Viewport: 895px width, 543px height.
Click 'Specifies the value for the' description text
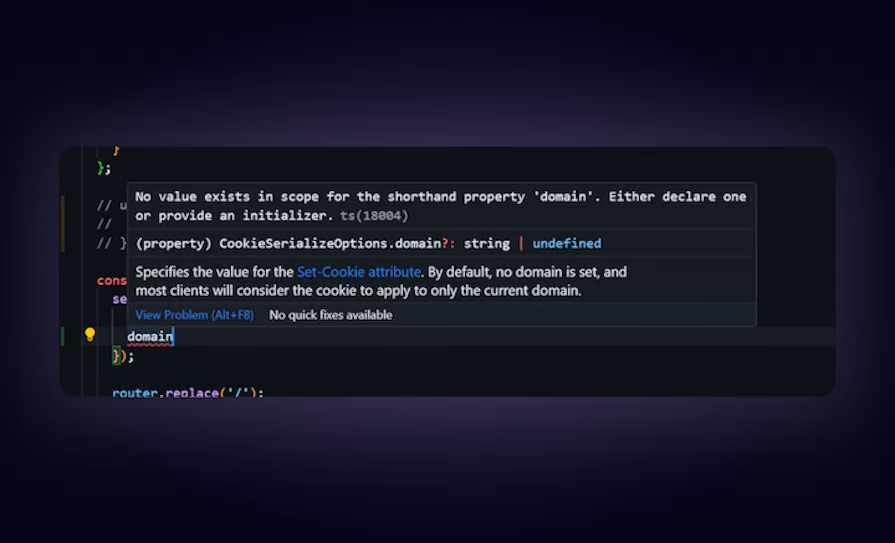pos(214,272)
